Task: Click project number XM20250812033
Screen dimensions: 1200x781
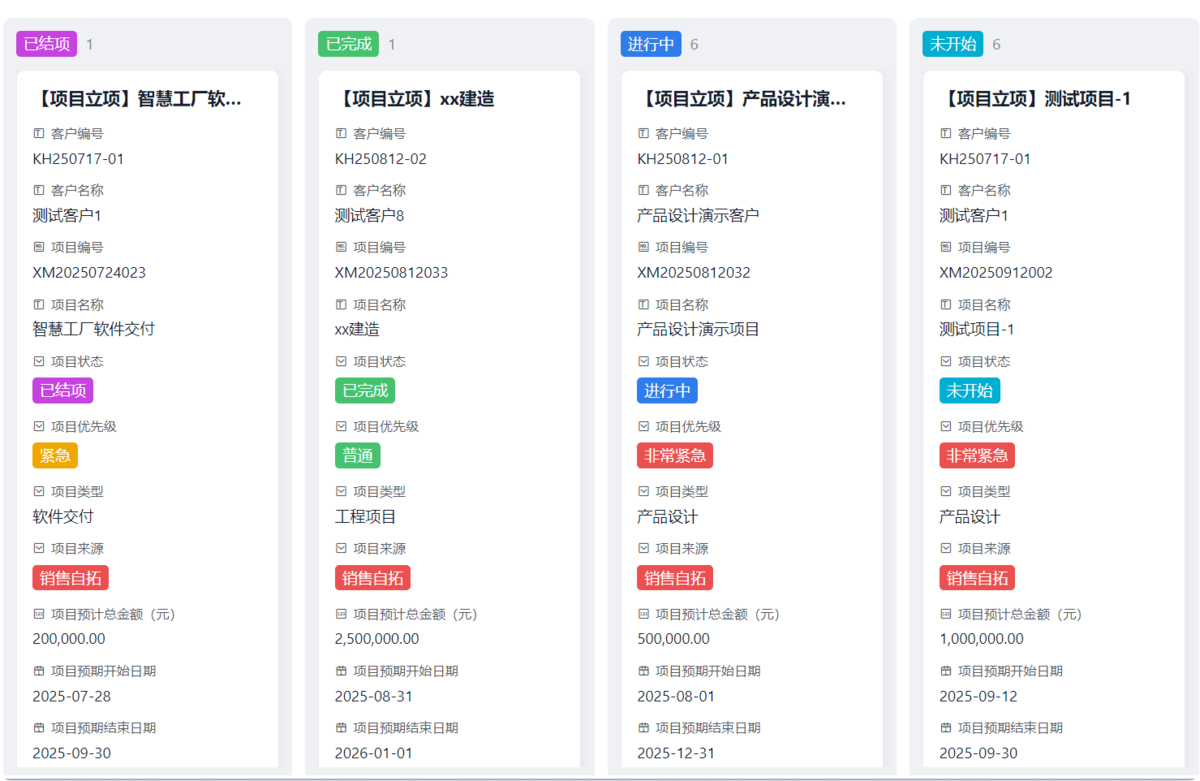Action: (x=392, y=272)
